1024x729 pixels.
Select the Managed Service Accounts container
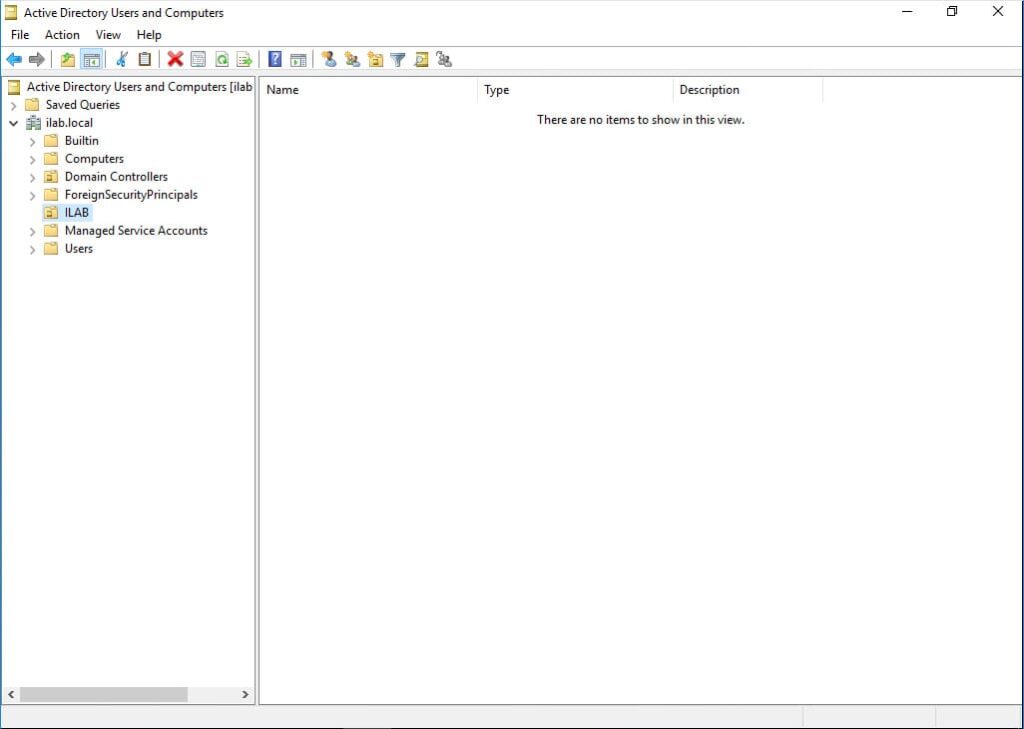pyautogui.click(x=136, y=231)
